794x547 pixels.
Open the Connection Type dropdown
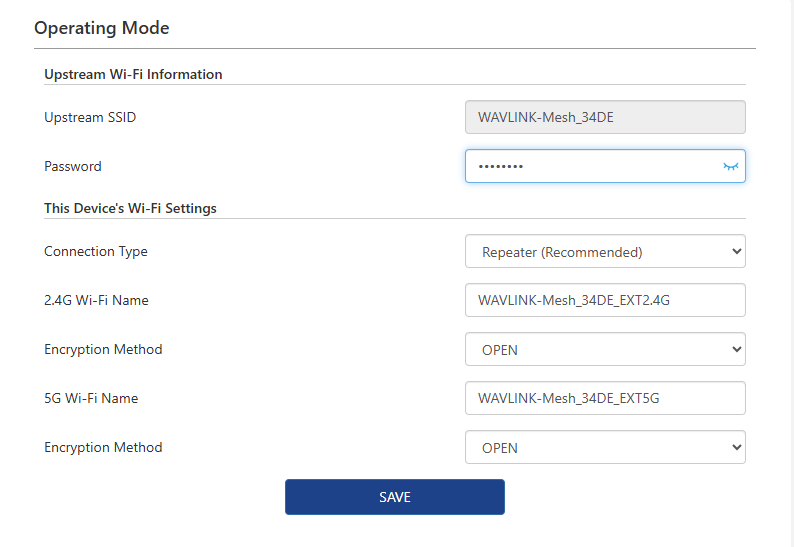coord(605,251)
